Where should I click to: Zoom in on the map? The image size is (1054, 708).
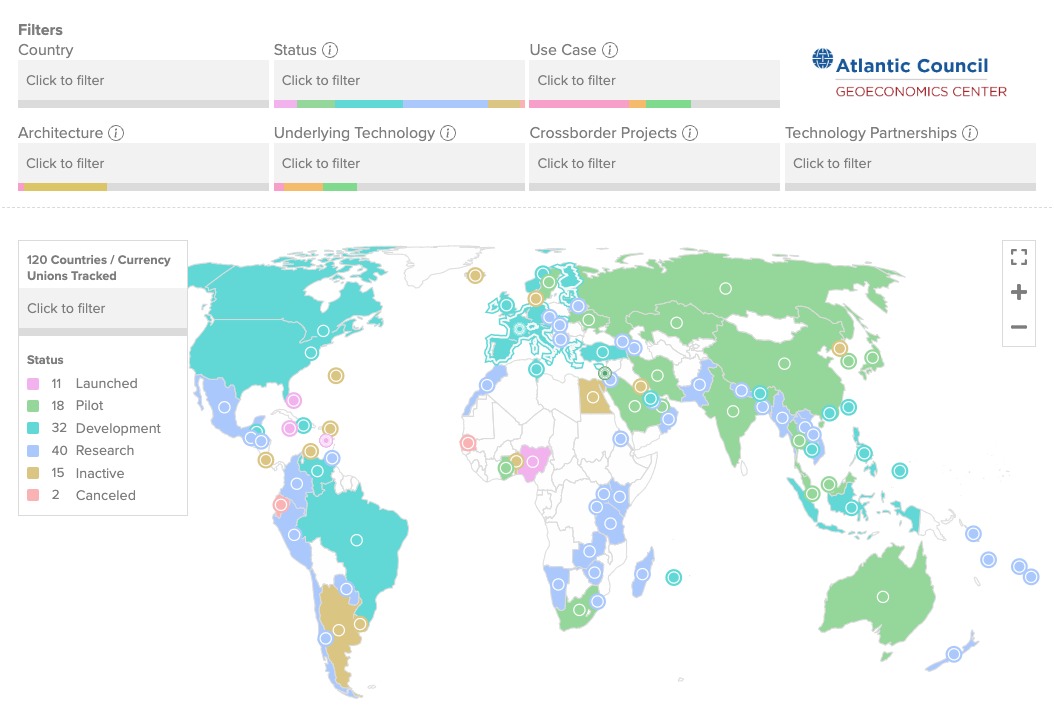click(x=1019, y=292)
